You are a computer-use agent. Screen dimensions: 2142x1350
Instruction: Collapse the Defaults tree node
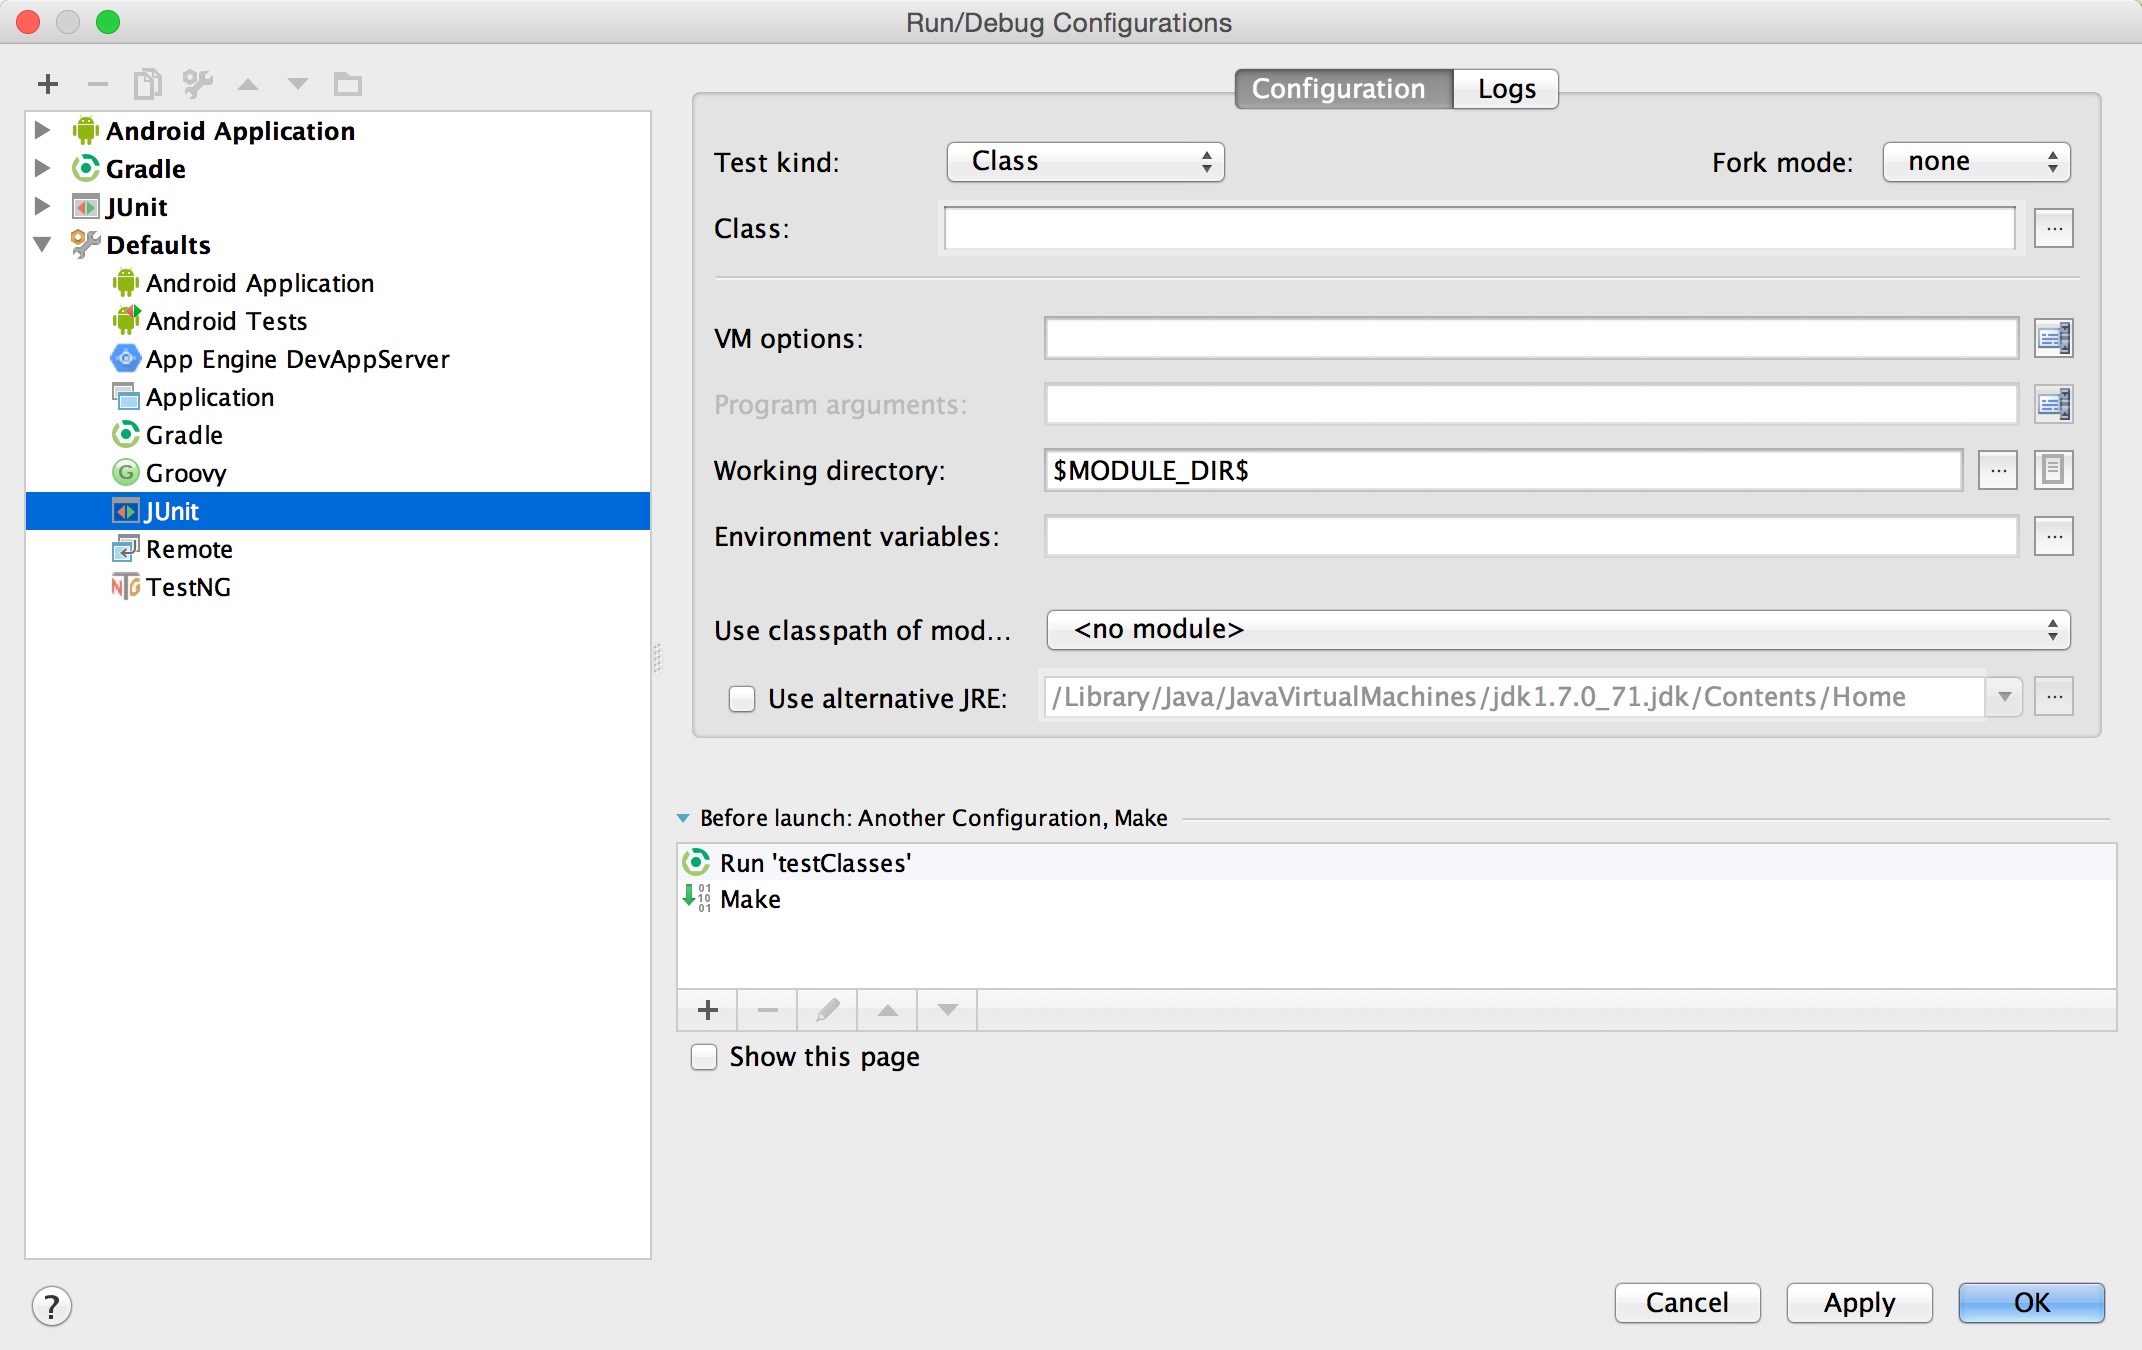point(42,244)
